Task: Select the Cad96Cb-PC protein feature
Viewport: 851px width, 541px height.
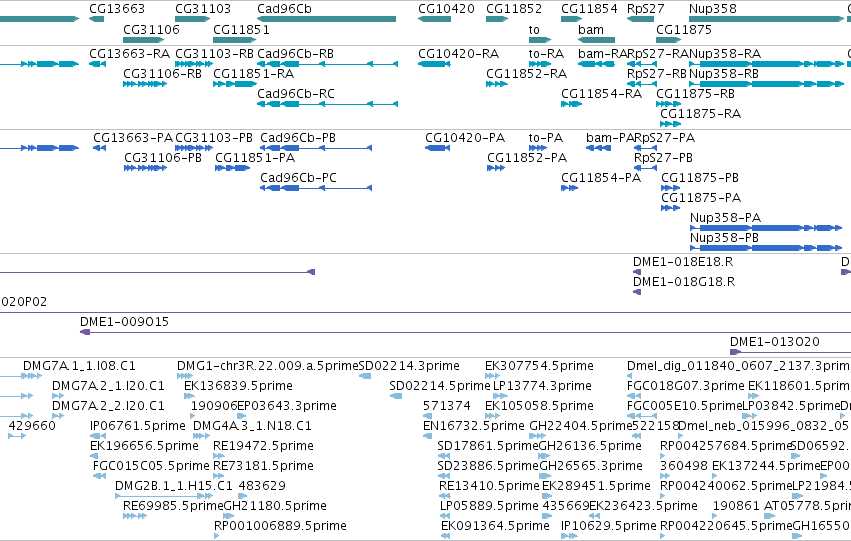Action: pos(316,188)
